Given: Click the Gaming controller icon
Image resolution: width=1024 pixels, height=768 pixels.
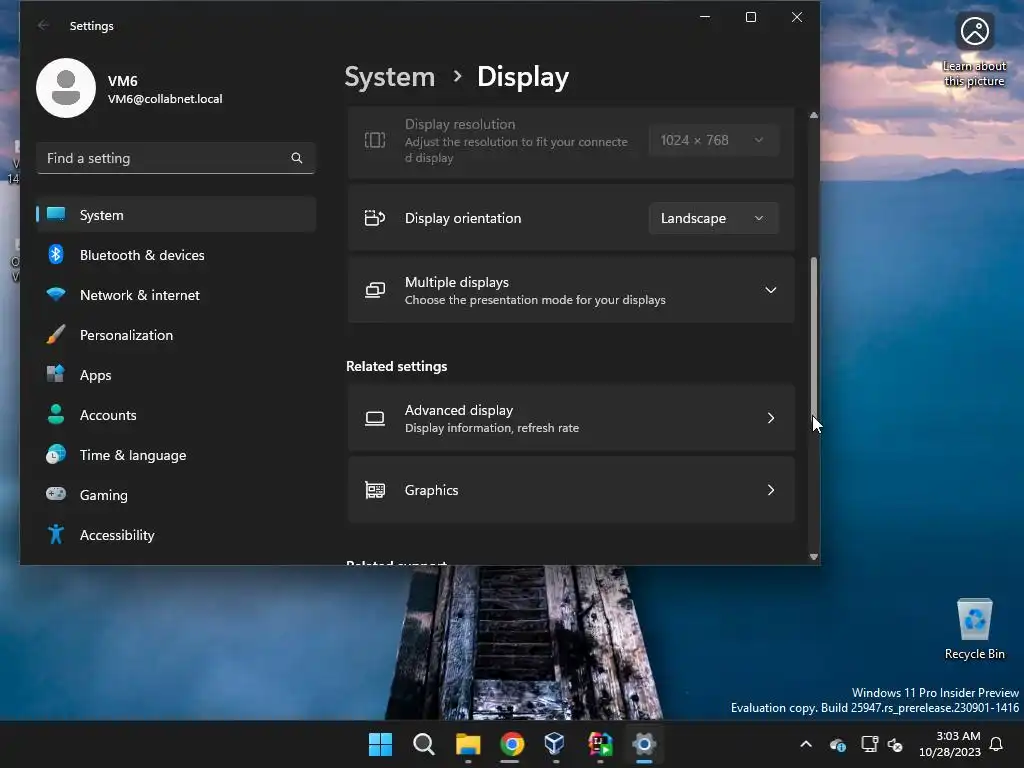Looking at the screenshot, I should tap(56, 494).
